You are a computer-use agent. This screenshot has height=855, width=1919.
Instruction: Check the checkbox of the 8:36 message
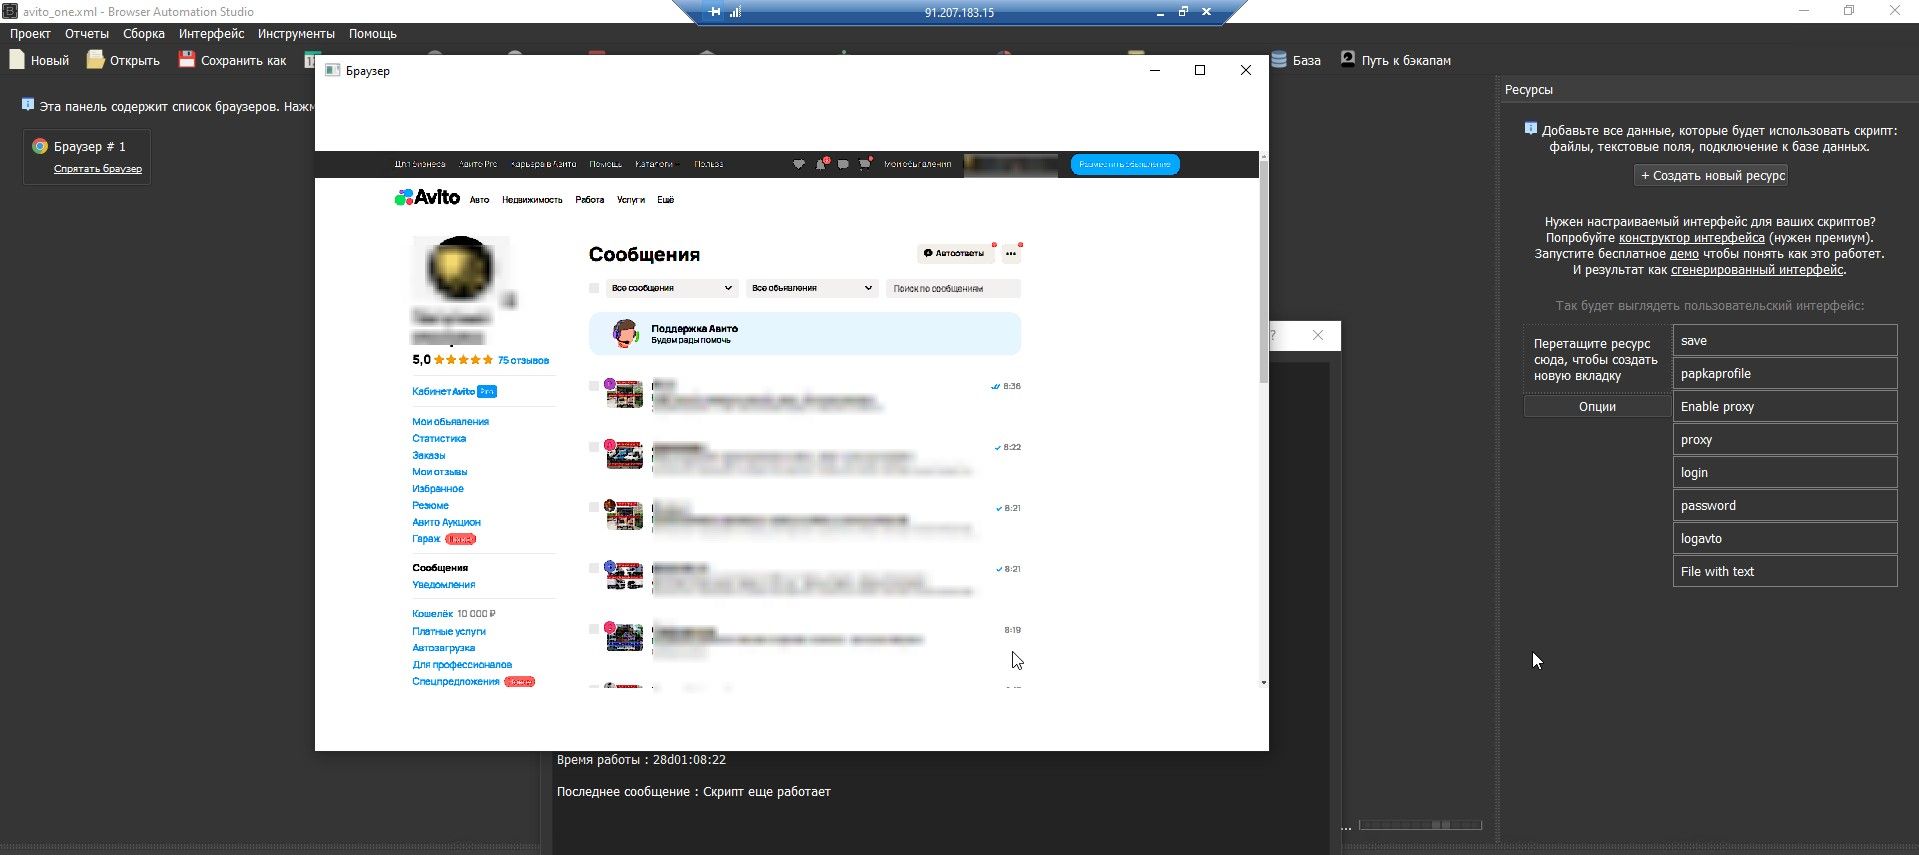pyautogui.click(x=594, y=386)
